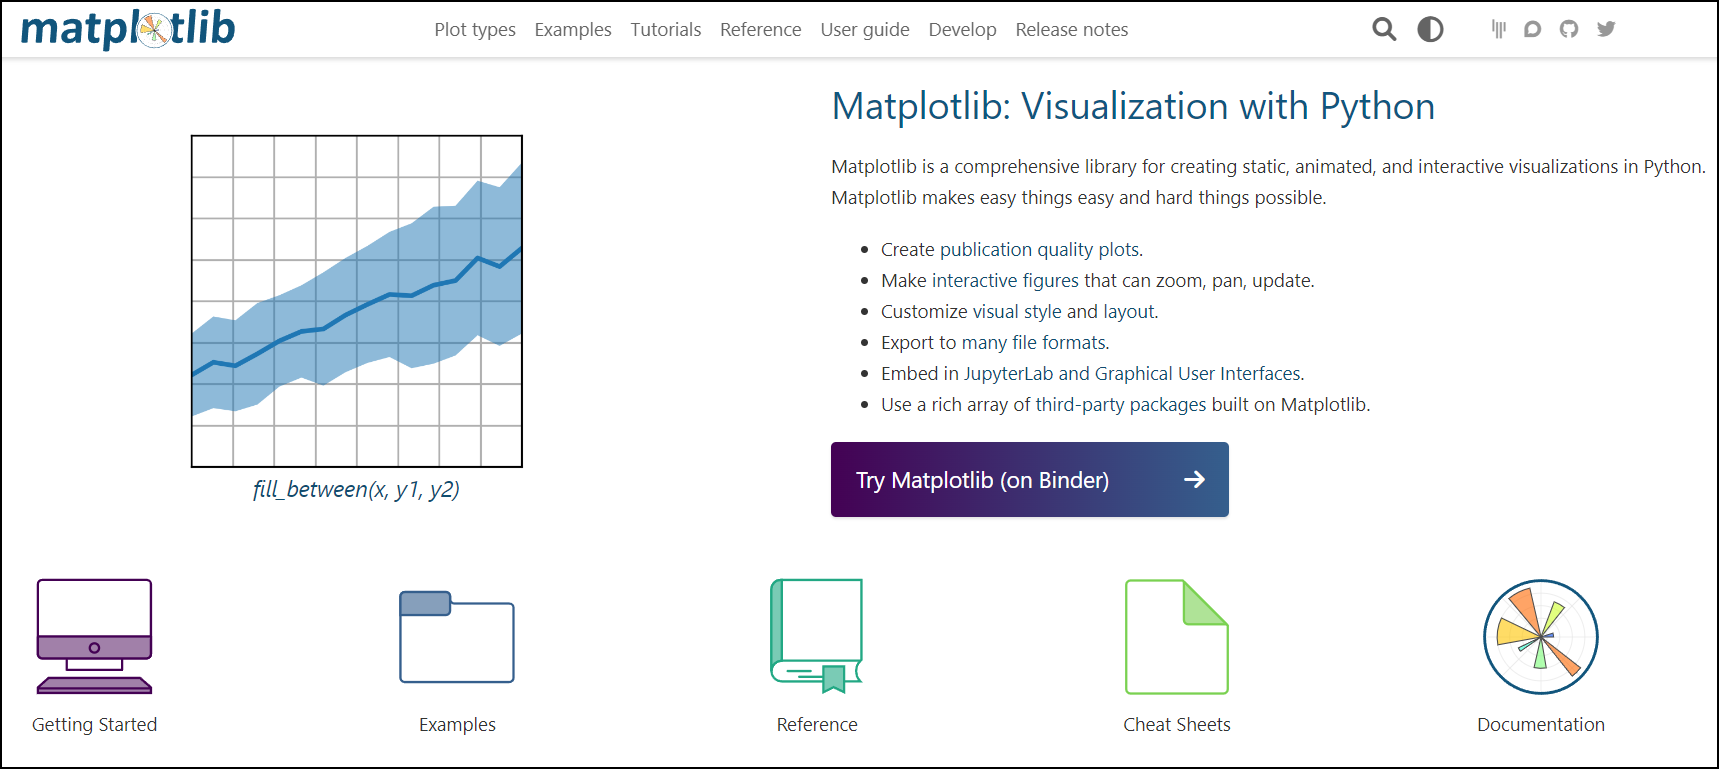Open the Gitter chat icon
The height and width of the screenshot is (769, 1719).
coord(1498,29)
